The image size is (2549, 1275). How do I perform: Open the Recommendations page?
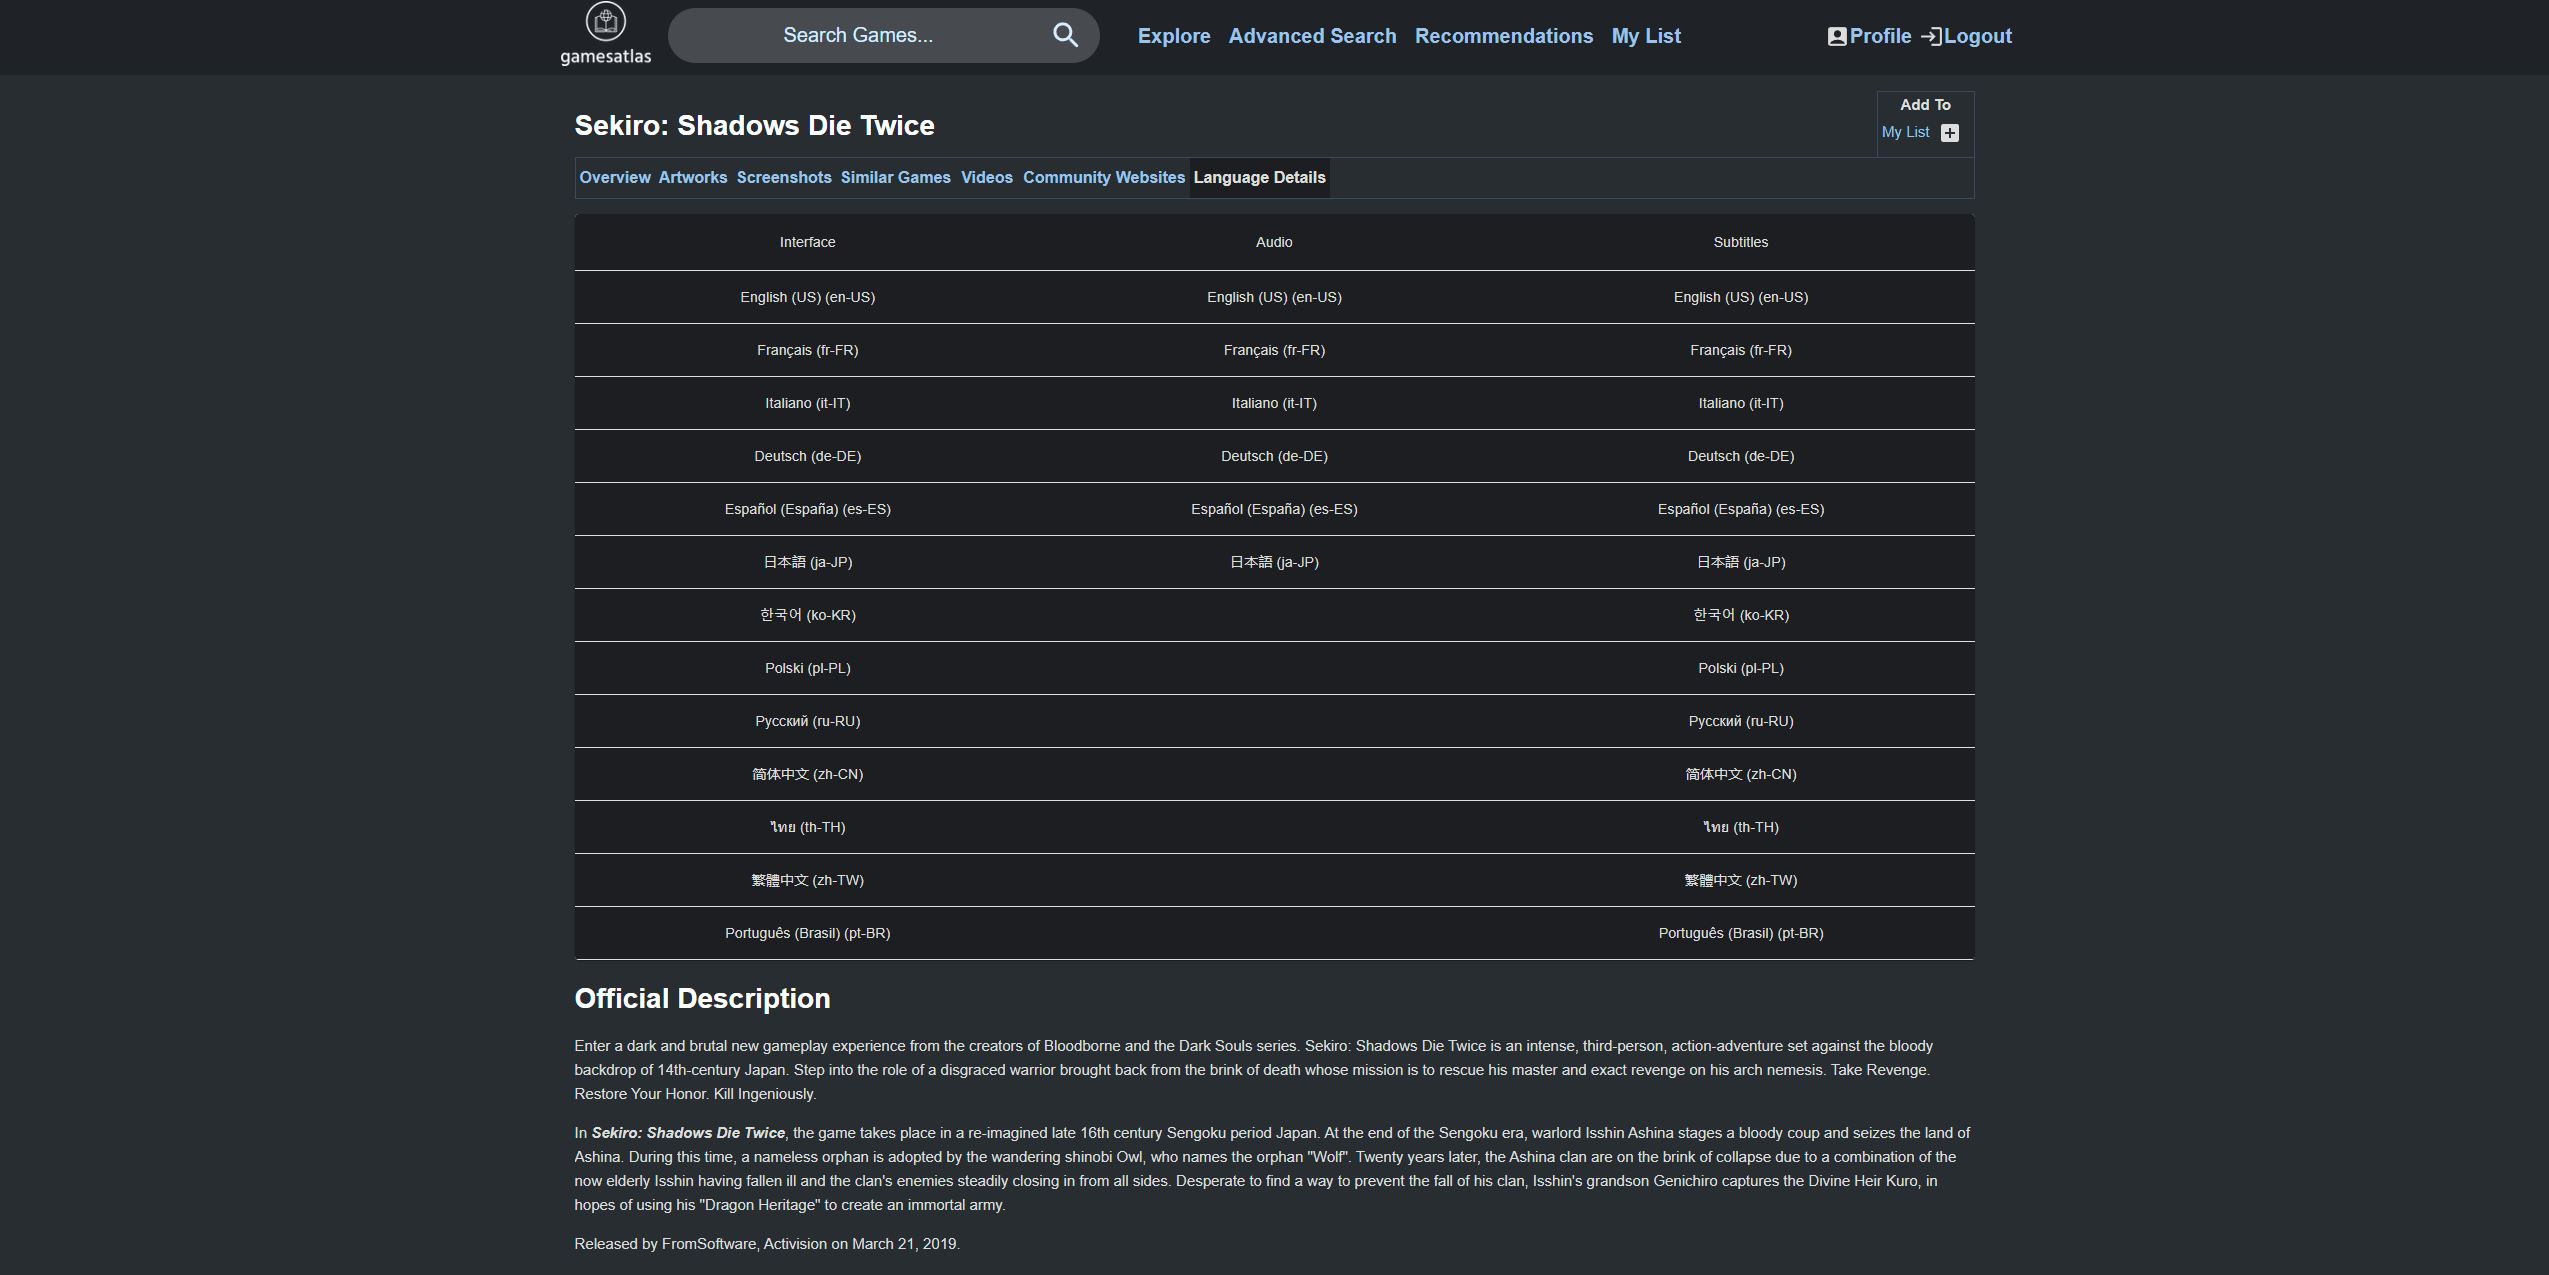tap(1503, 36)
